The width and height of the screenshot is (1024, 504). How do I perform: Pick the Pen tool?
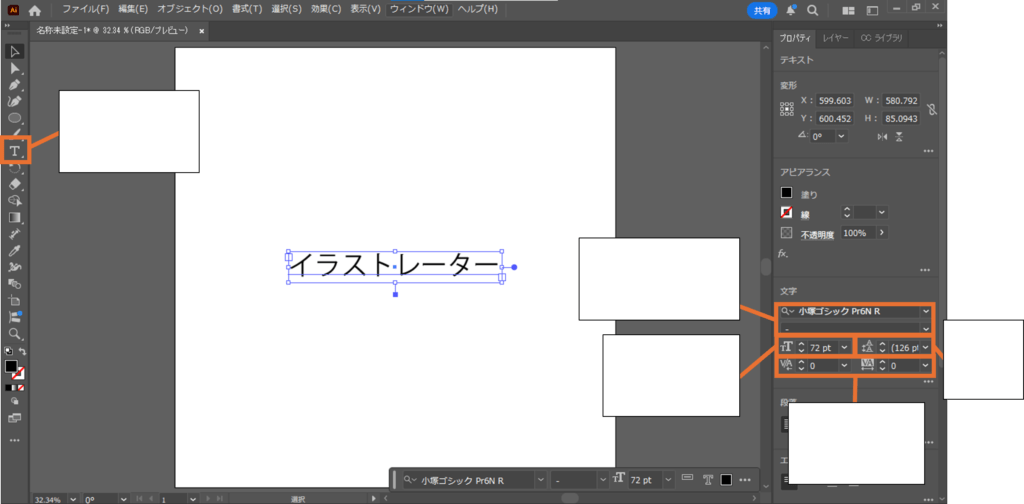pyautogui.click(x=15, y=85)
